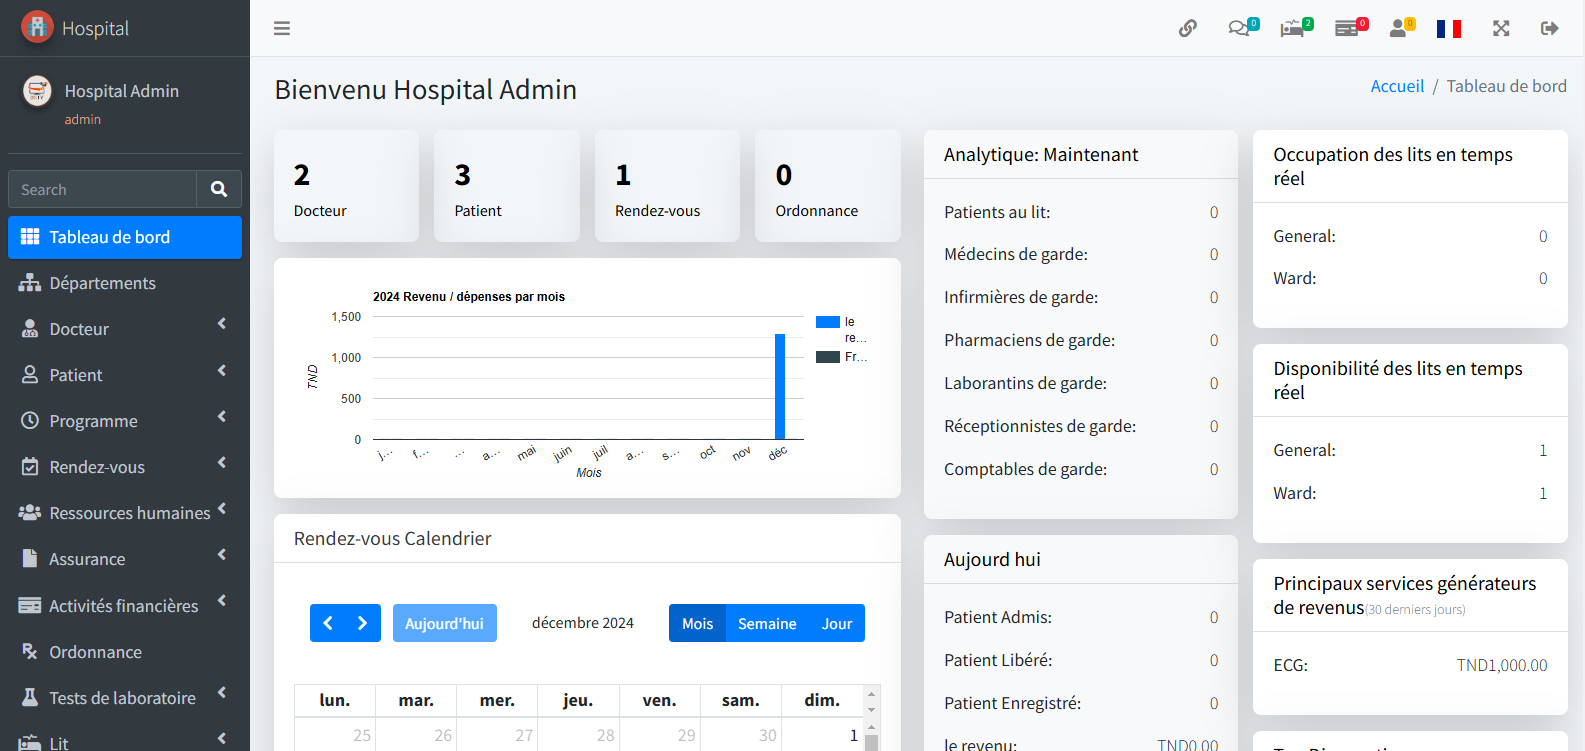Click the calendar day cell numbered 28
This screenshot has width=1585, height=751.
tap(578, 734)
